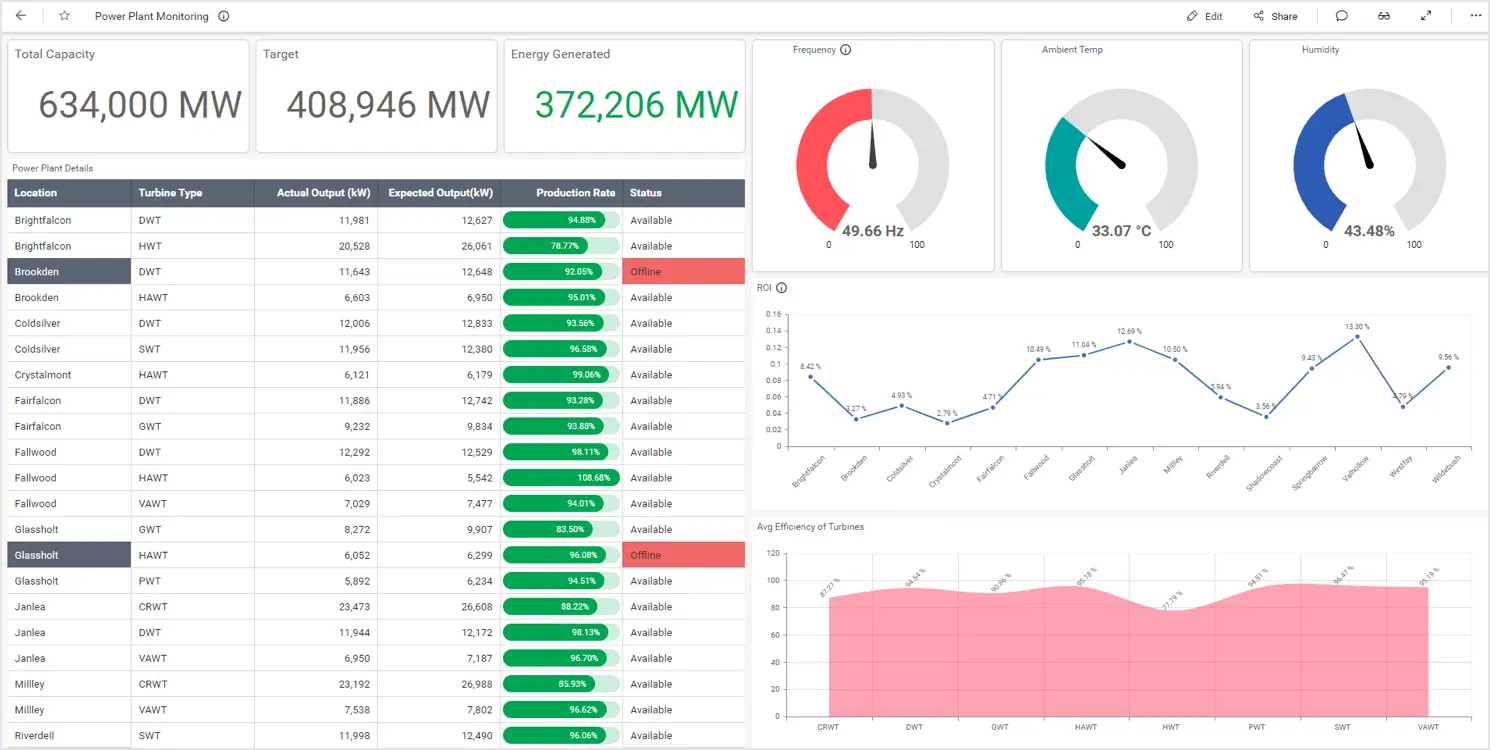Screen dimensions: 1490x750
Task: Open the ellipsis more-options menu
Action: [1475, 16]
